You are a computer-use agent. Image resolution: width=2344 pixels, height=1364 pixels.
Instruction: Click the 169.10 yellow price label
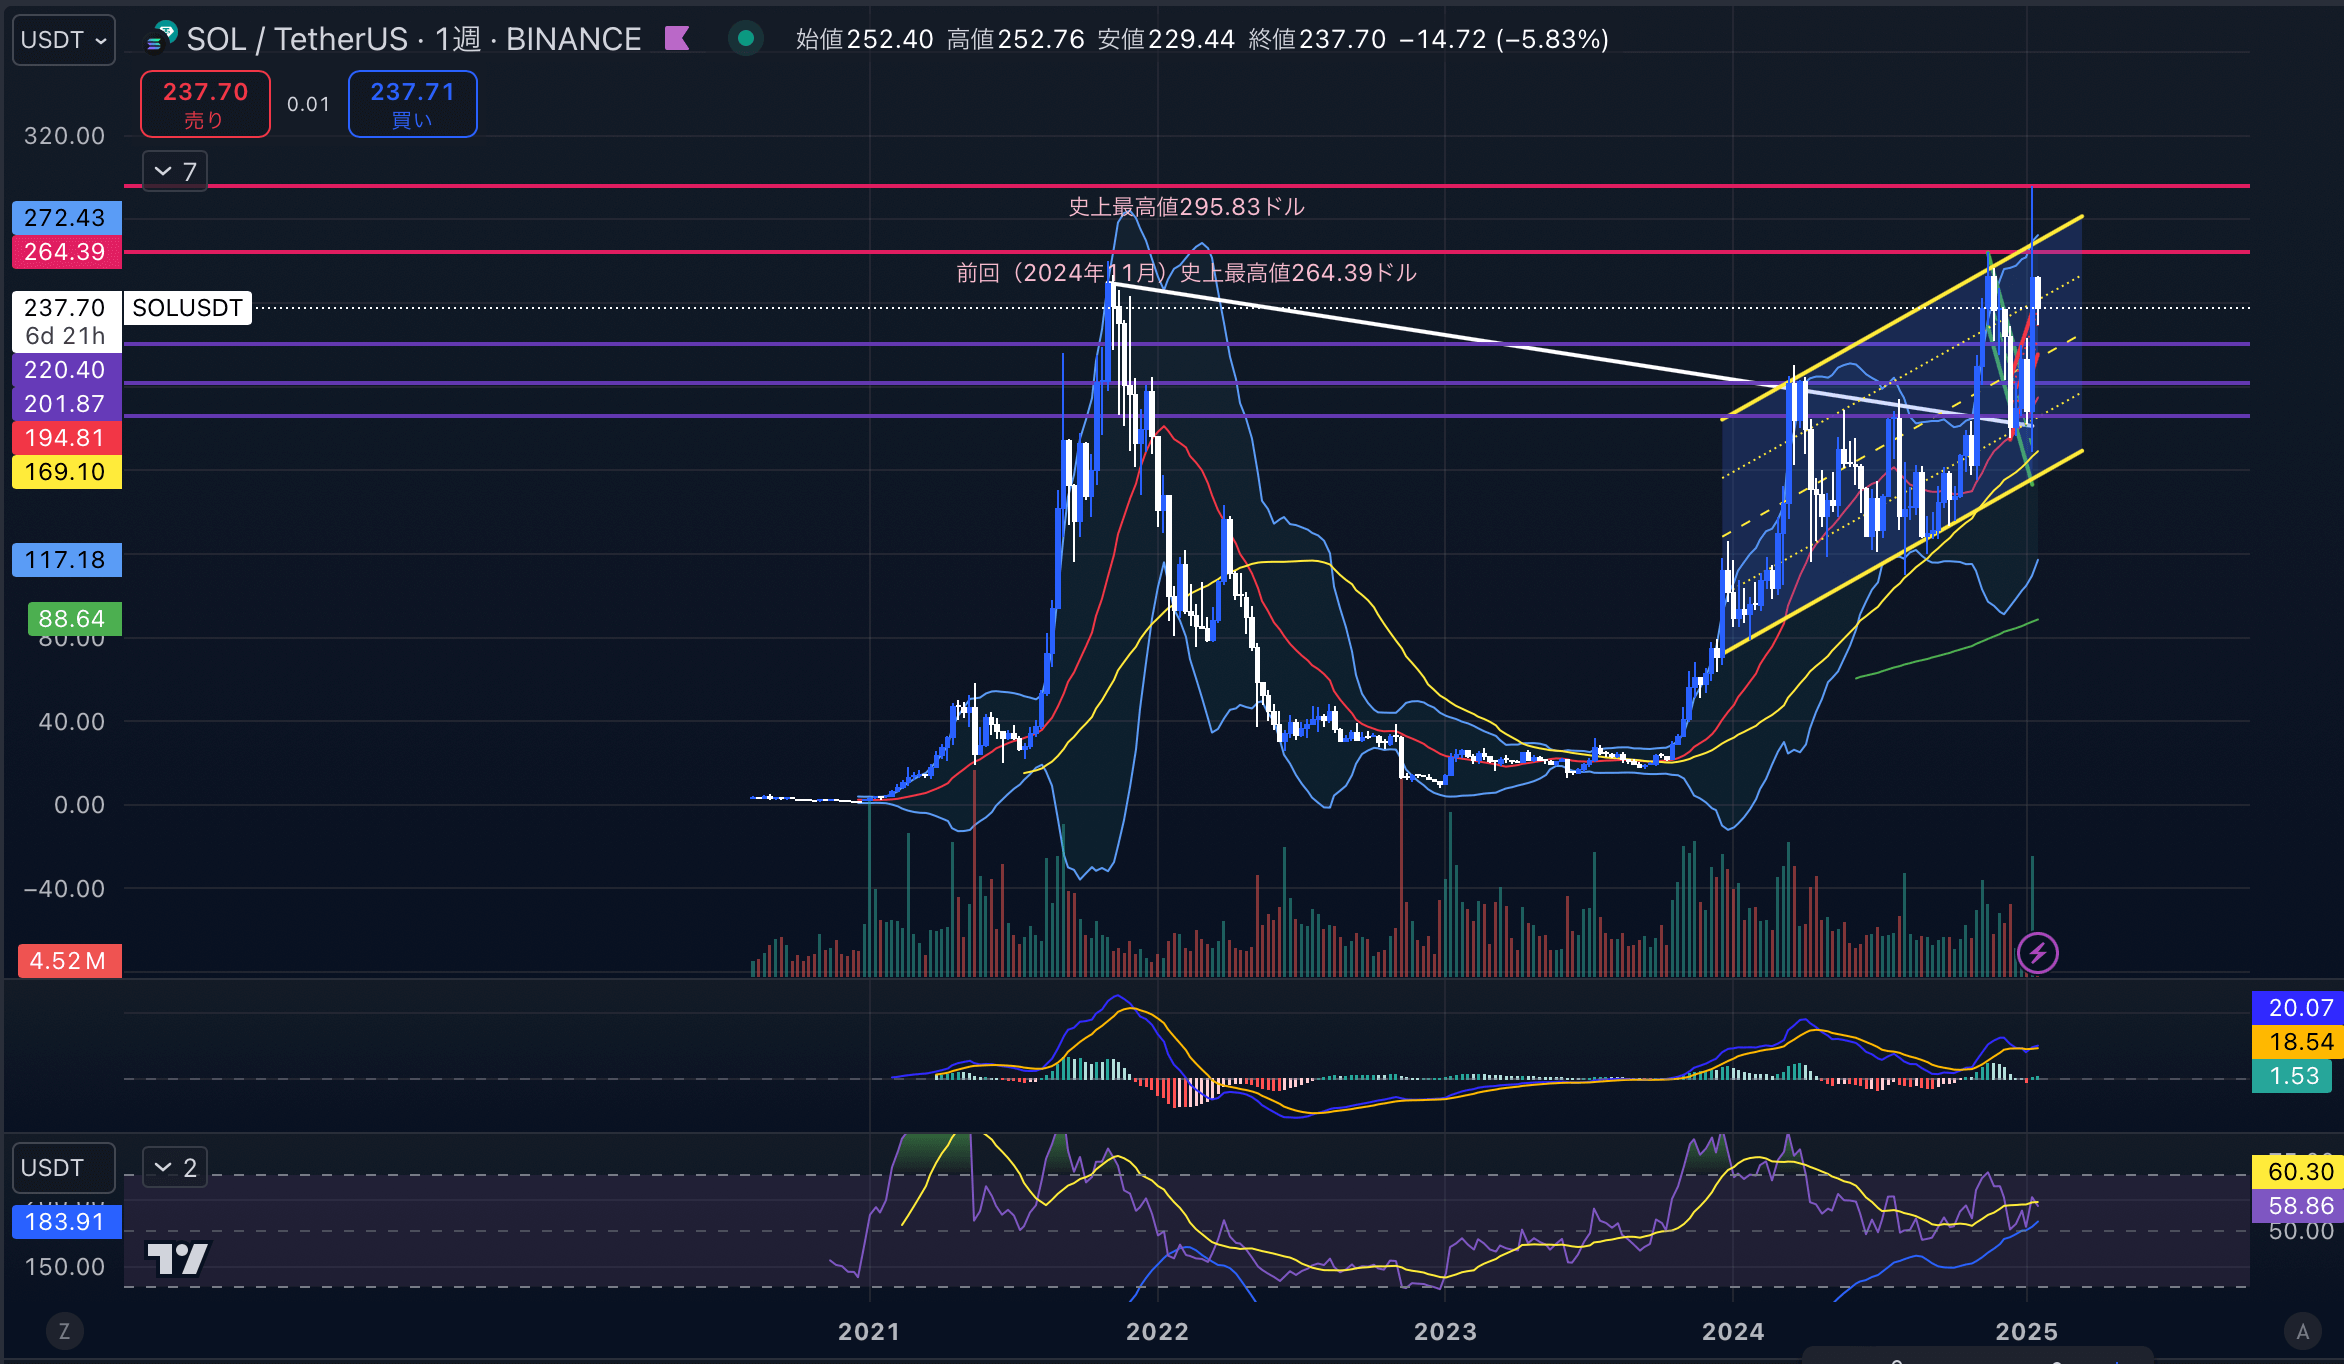66,472
